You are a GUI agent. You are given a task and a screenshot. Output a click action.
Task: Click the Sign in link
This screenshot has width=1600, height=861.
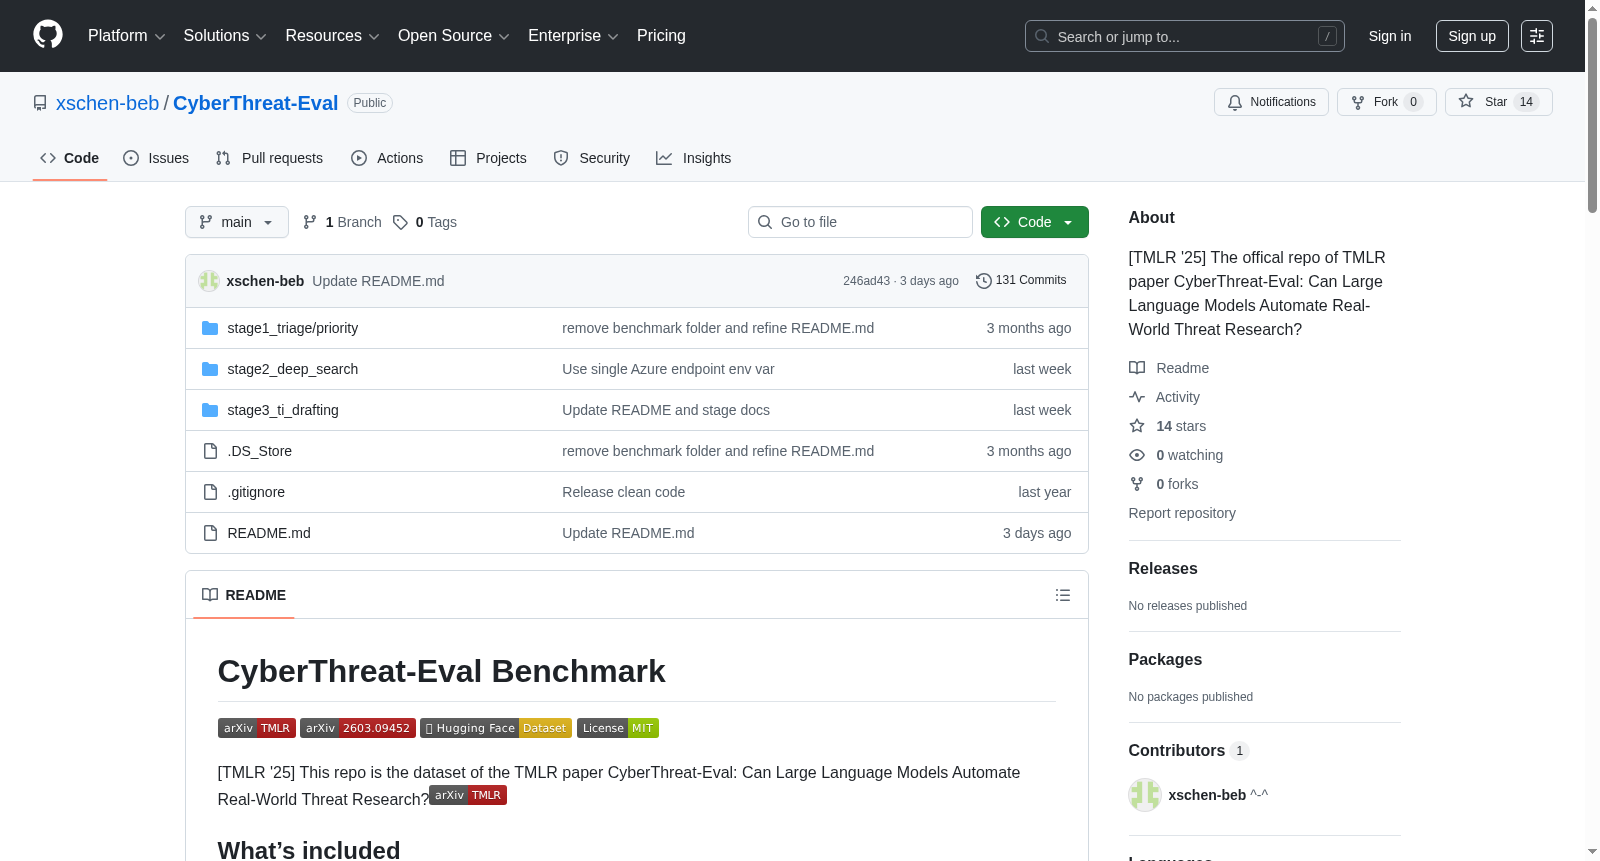[1390, 36]
